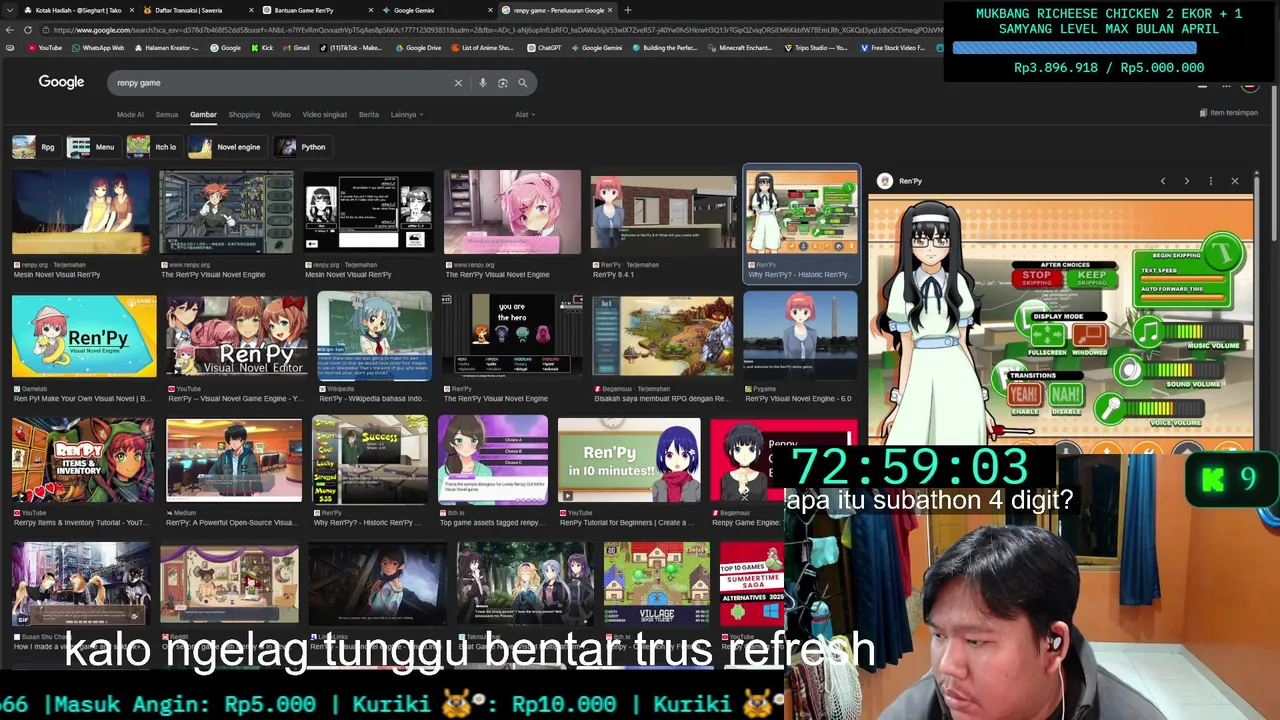This screenshot has width=1280, height=720.
Task: Open YouTube bookmark
Action: (x=45, y=48)
